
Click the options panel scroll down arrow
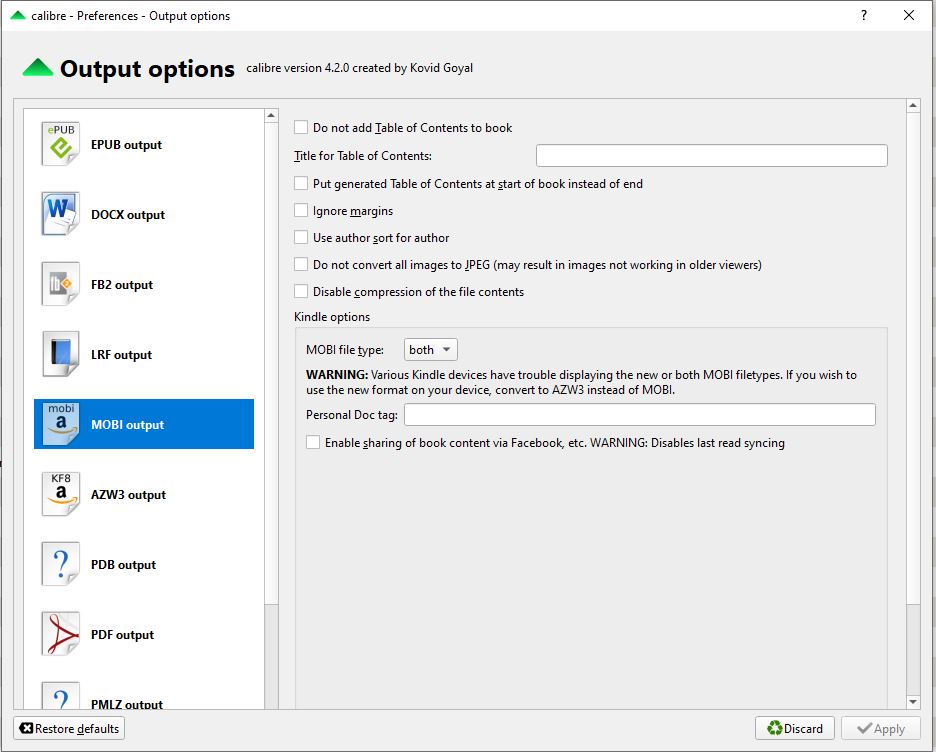[x=913, y=702]
